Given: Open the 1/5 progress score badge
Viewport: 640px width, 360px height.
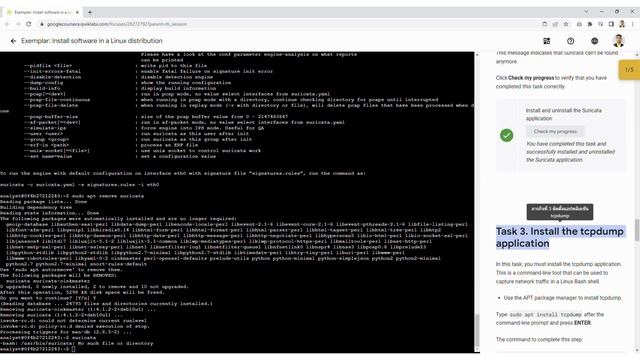Looking at the screenshot, I should (x=629, y=70).
